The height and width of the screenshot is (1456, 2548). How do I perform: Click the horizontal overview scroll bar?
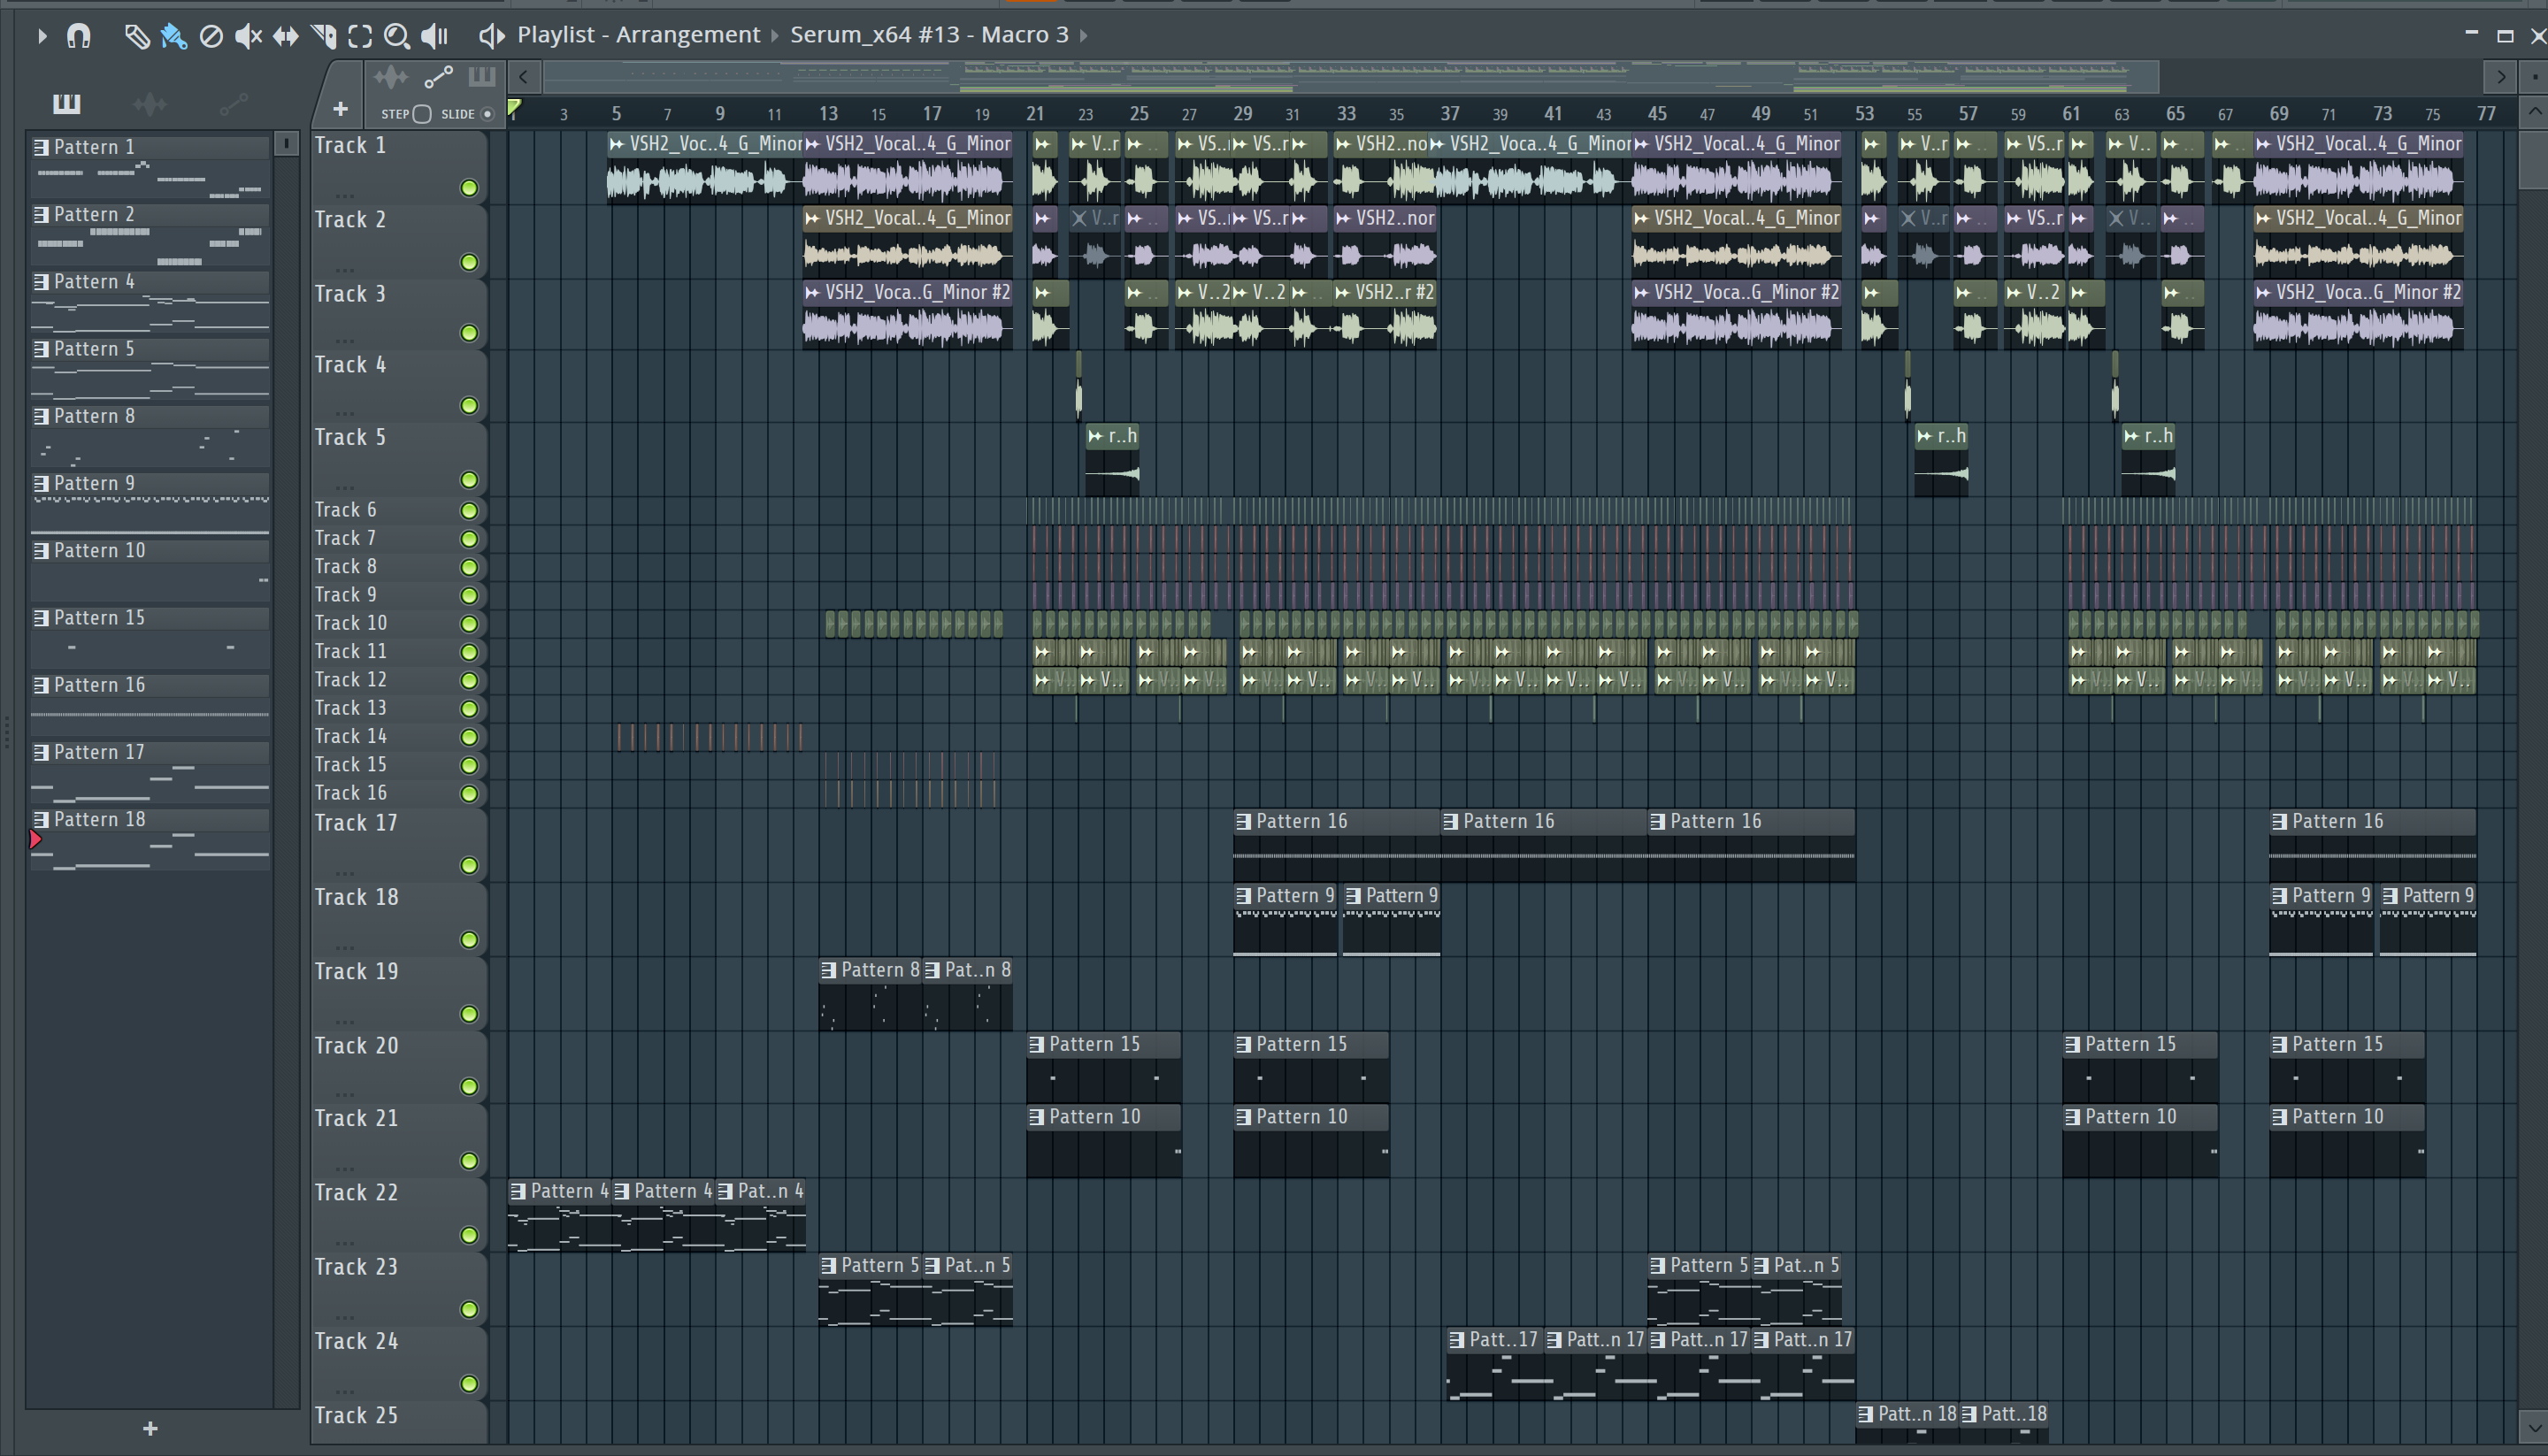1350,76
